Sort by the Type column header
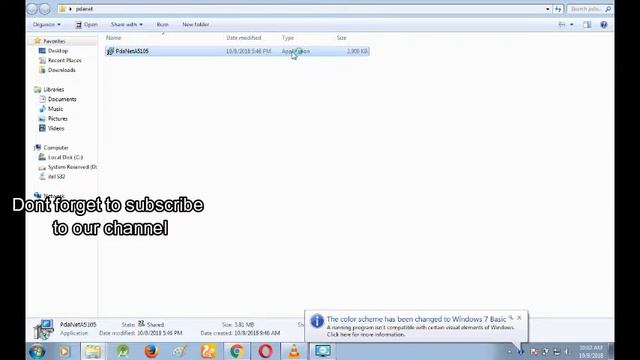 click(288, 38)
